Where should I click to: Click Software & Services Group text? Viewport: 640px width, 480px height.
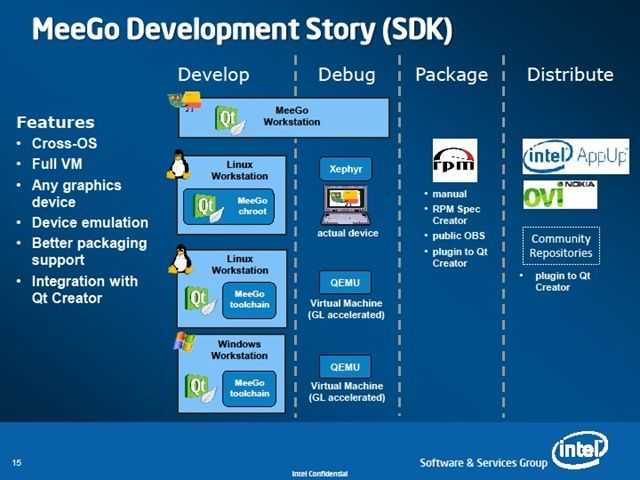click(x=484, y=463)
